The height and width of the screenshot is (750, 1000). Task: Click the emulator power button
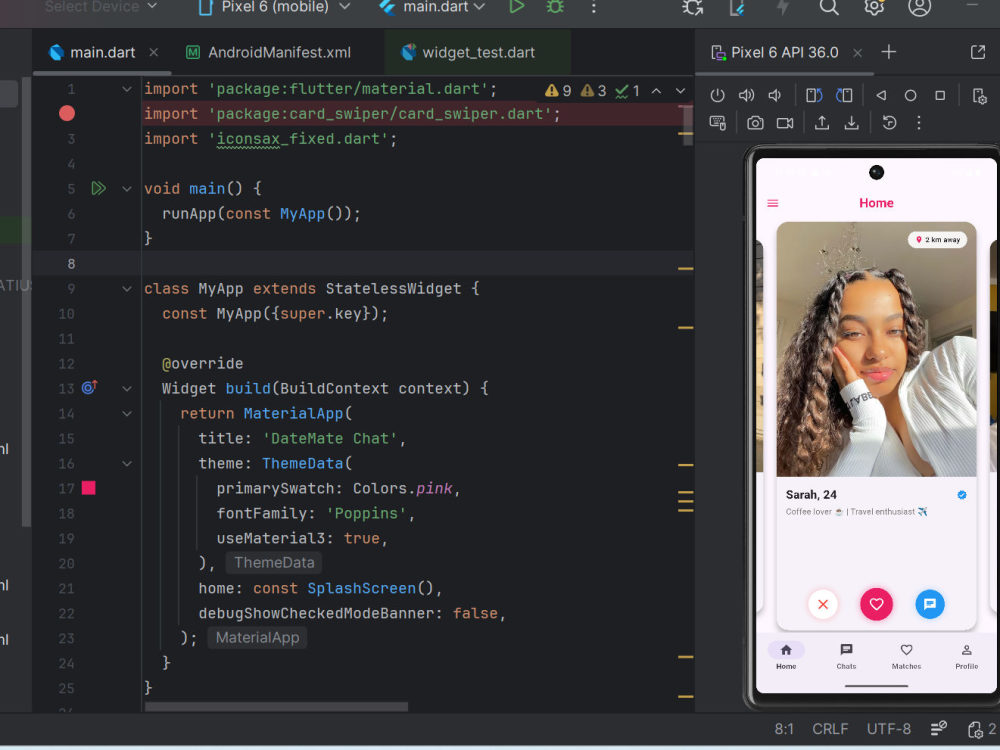click(717, 96)
